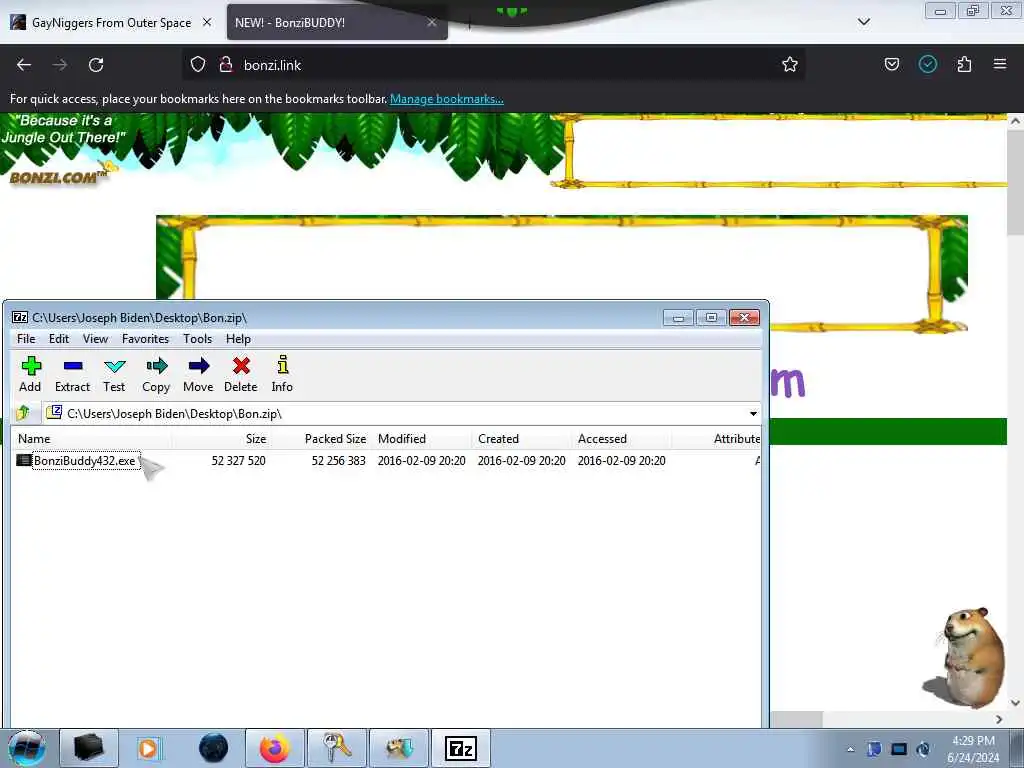Open the Firefox icon in the taskbar
Image resolution: width=1024 pixels, height=768 pixels.
coord(274,748)
